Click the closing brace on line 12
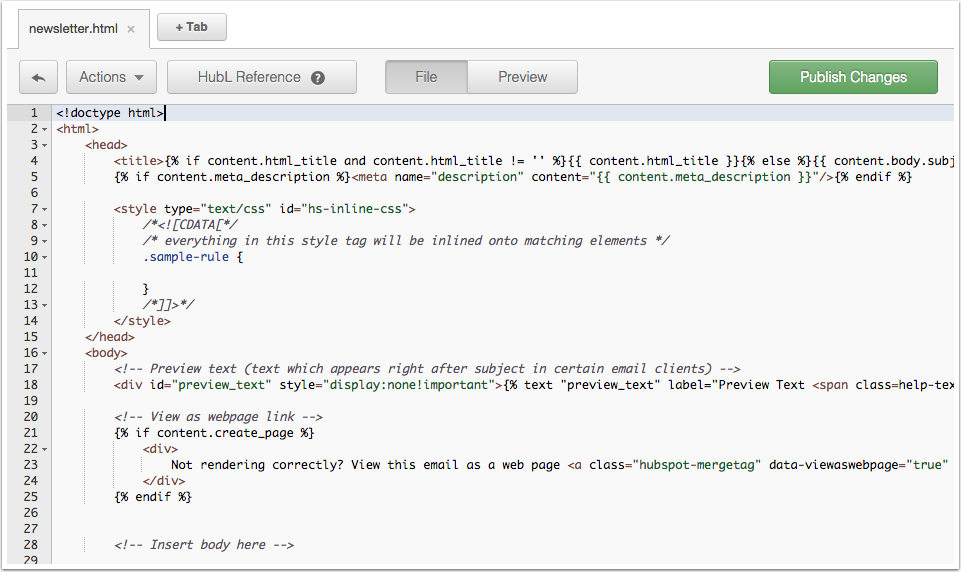The height and width of the screenshot is (572, 961). point(146,289)
